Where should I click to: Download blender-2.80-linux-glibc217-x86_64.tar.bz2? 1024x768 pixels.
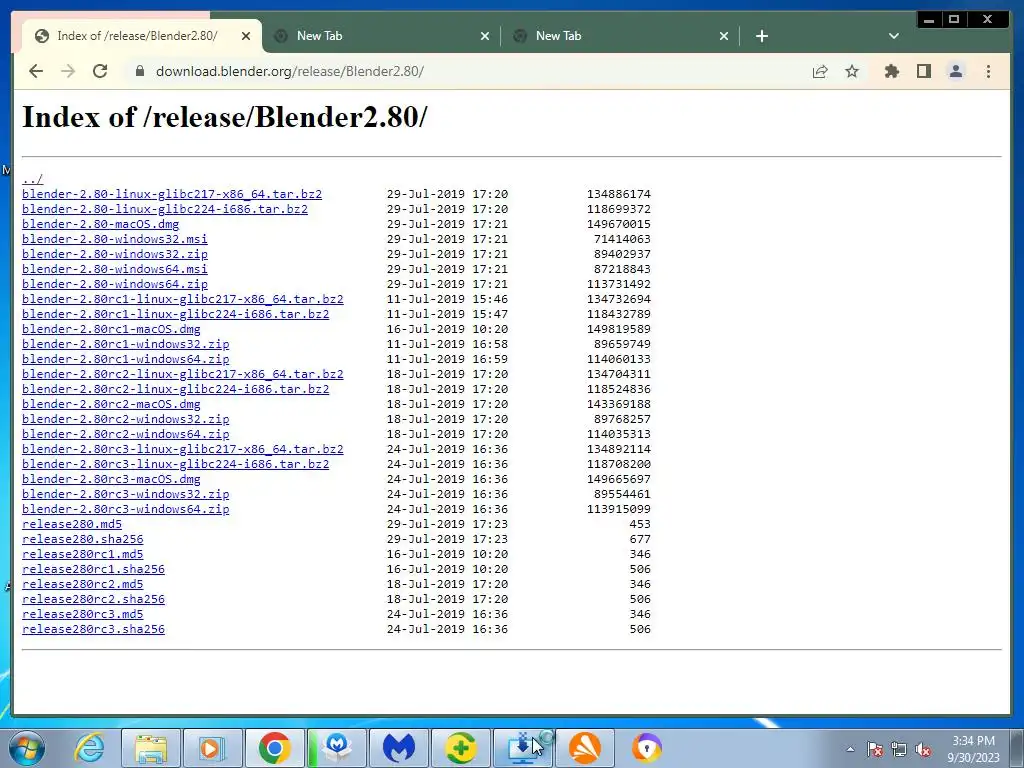pyautogui.click(x=172, y=194)
